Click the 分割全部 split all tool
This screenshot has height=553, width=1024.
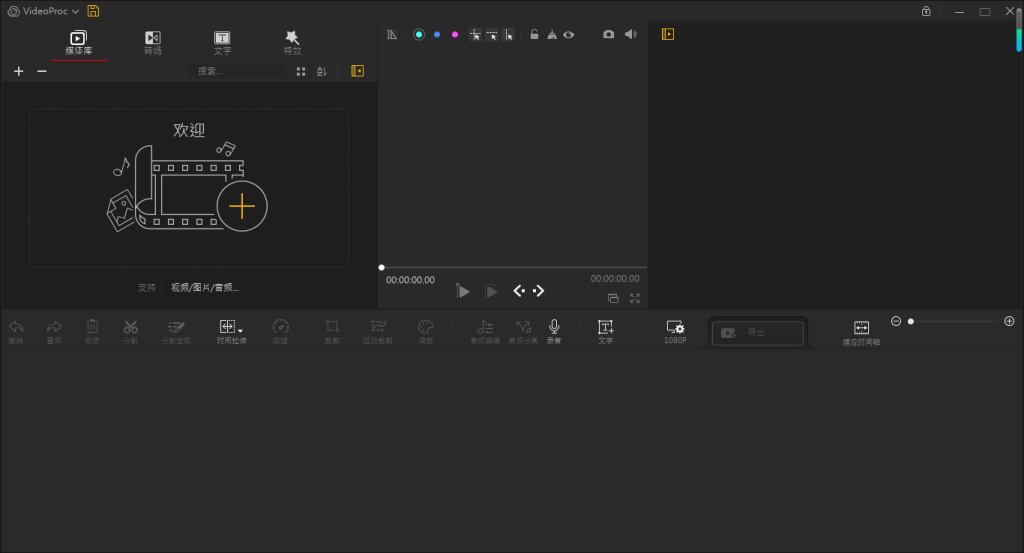(x=176, y=331)
